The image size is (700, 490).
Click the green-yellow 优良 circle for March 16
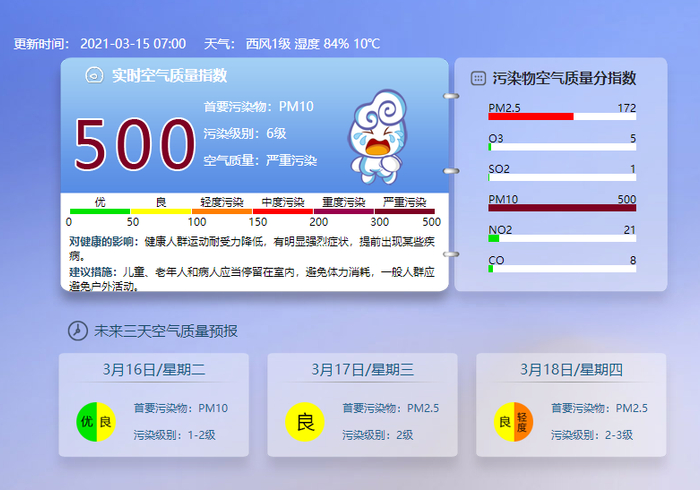click(96, 422)
